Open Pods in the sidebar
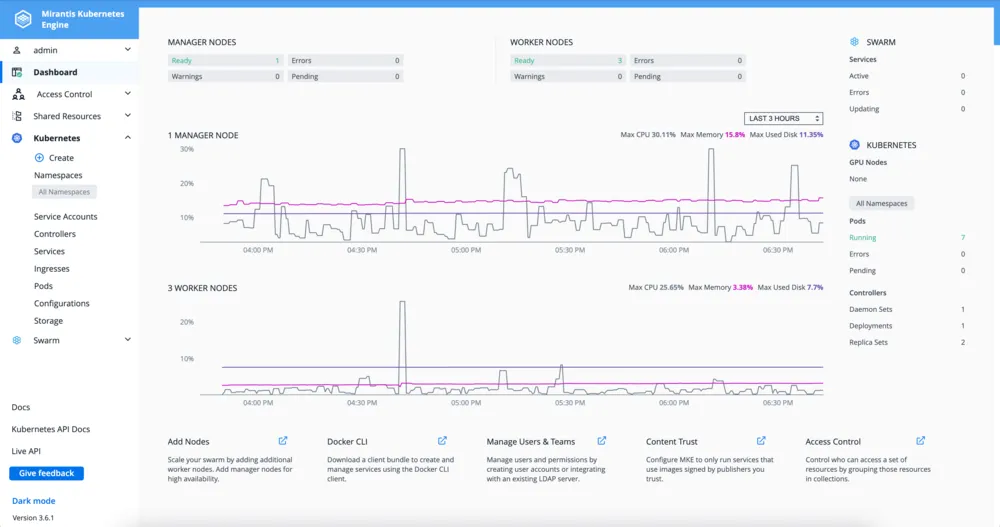This screenshot has width=1000, height=527. tap(43, 286)
